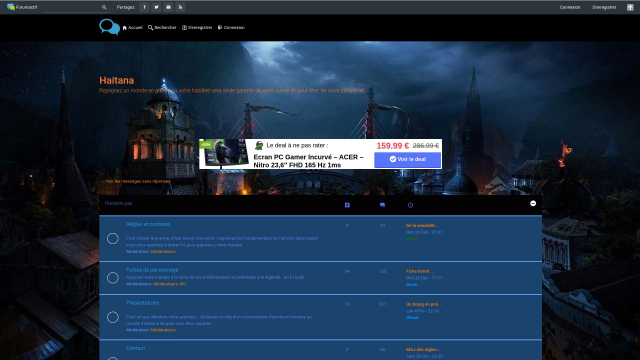The height and width of the screenshot is (360, 640).
Task: Click 'Le deal à ne pas rater' text
Action: [297, 145]
